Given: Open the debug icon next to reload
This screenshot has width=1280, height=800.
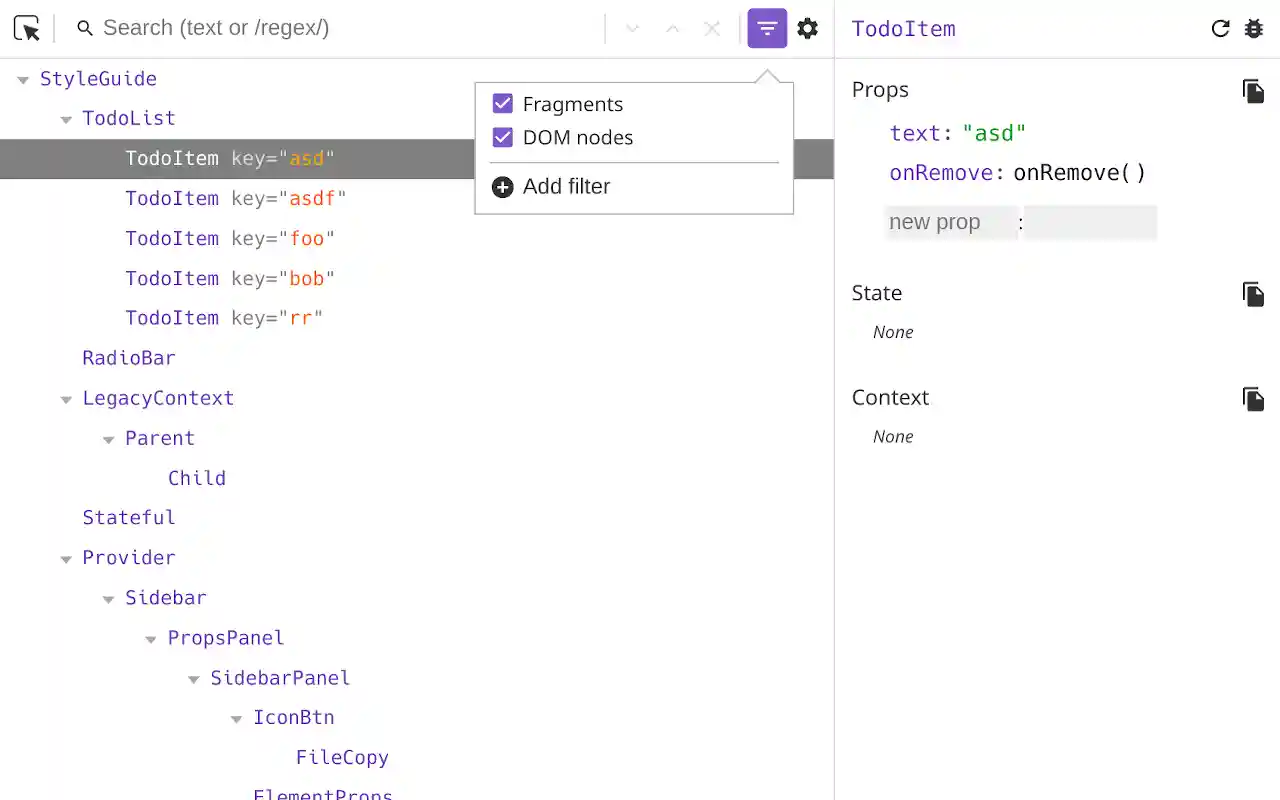Looking at the screenshot, I should 1254,29.
